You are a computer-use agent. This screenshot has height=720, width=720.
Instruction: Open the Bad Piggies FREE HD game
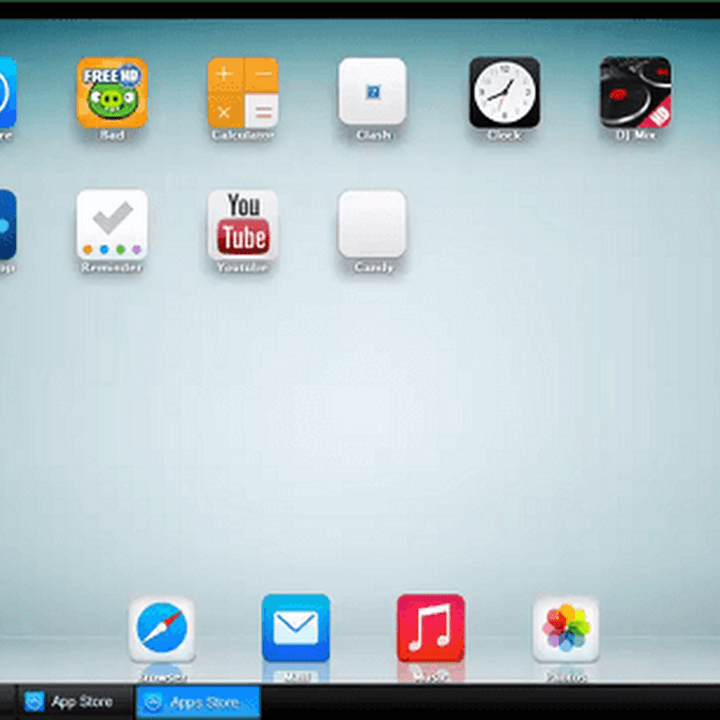click(x=112, y=93)
